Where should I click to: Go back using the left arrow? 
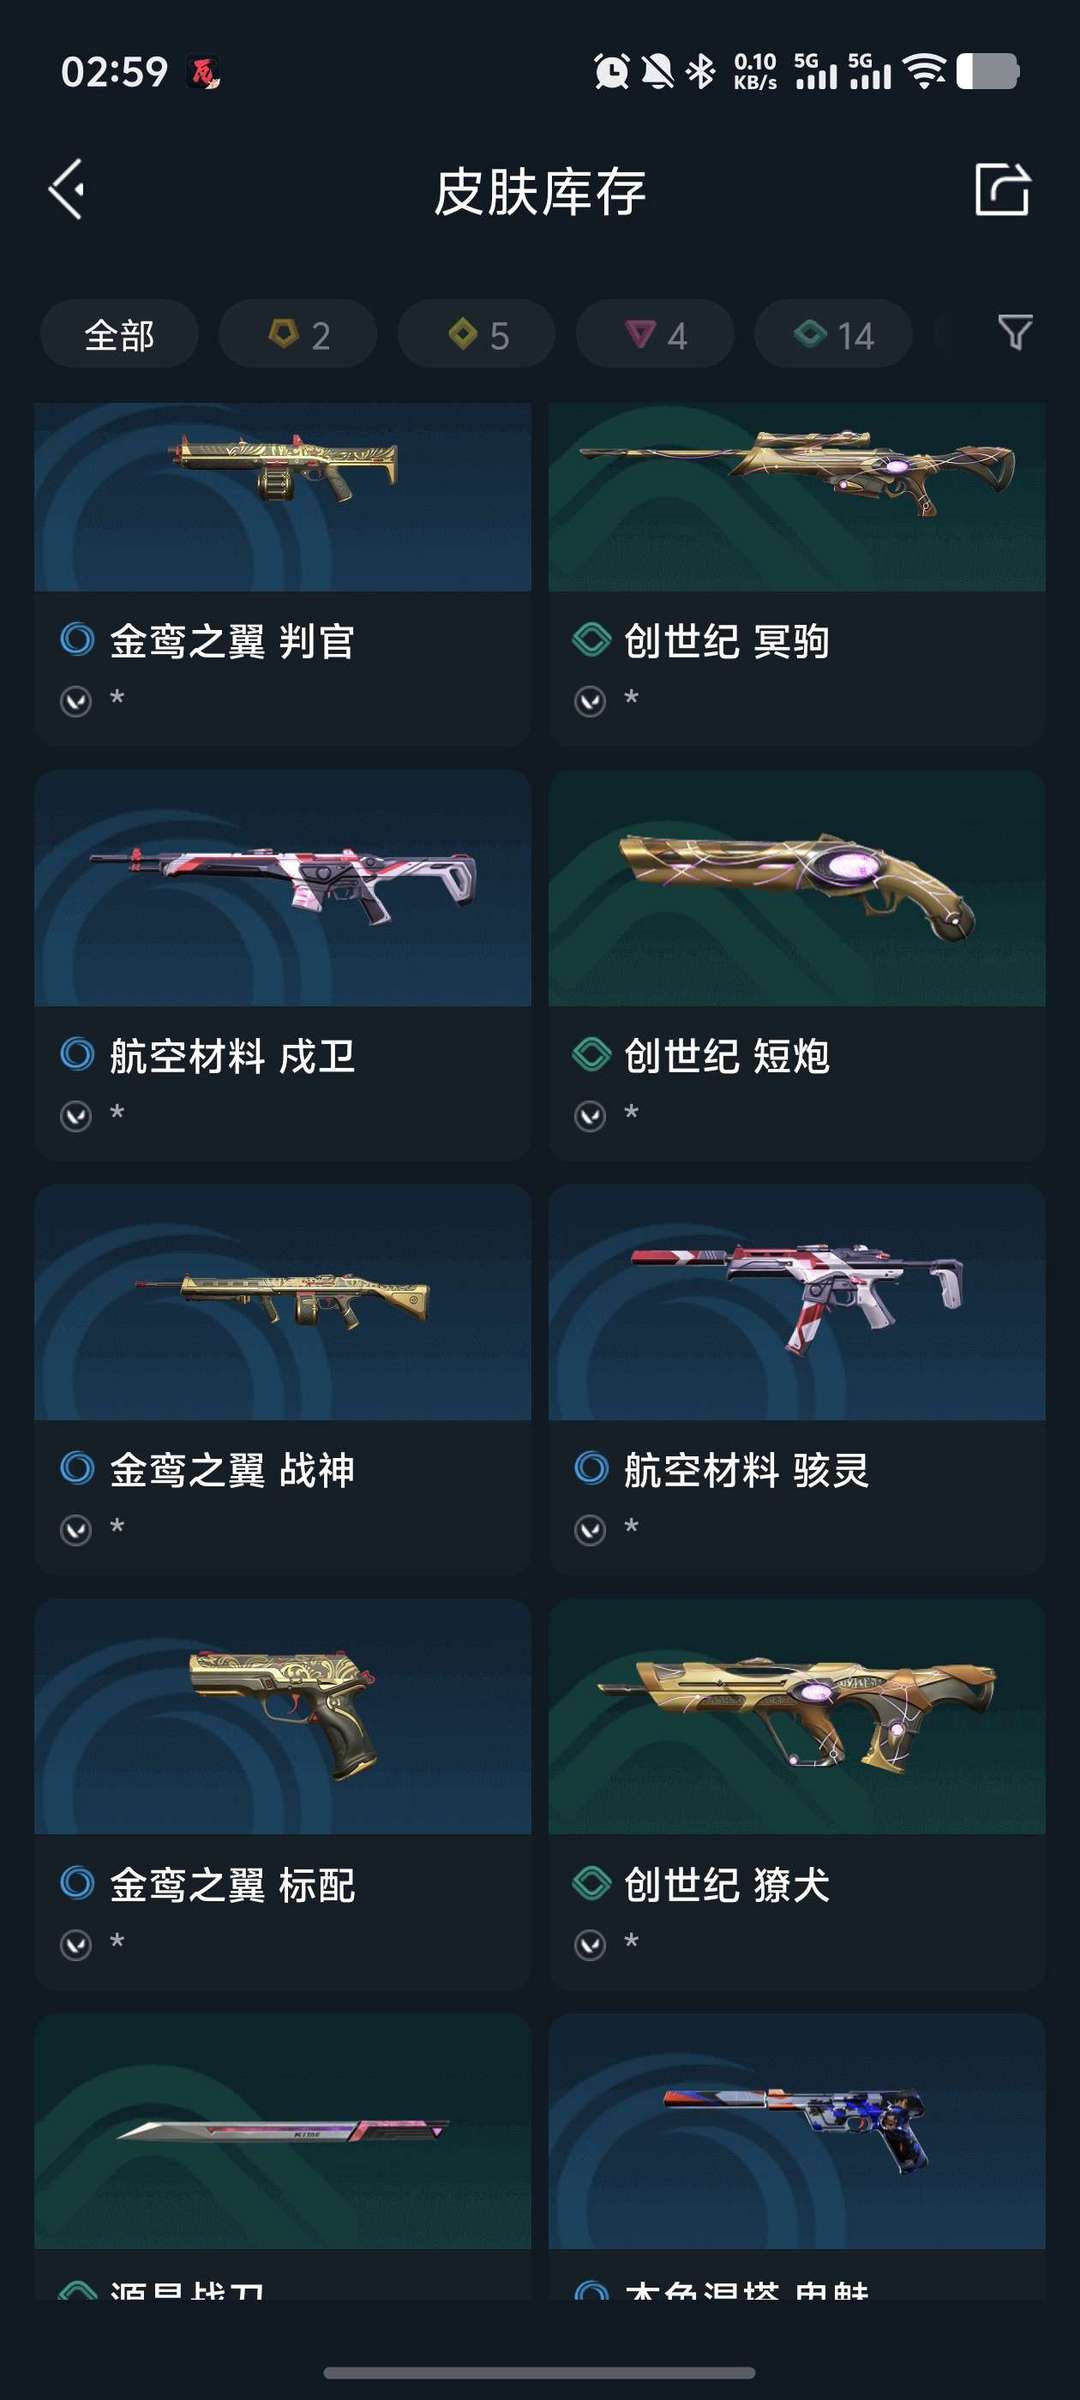click(66, 189)
